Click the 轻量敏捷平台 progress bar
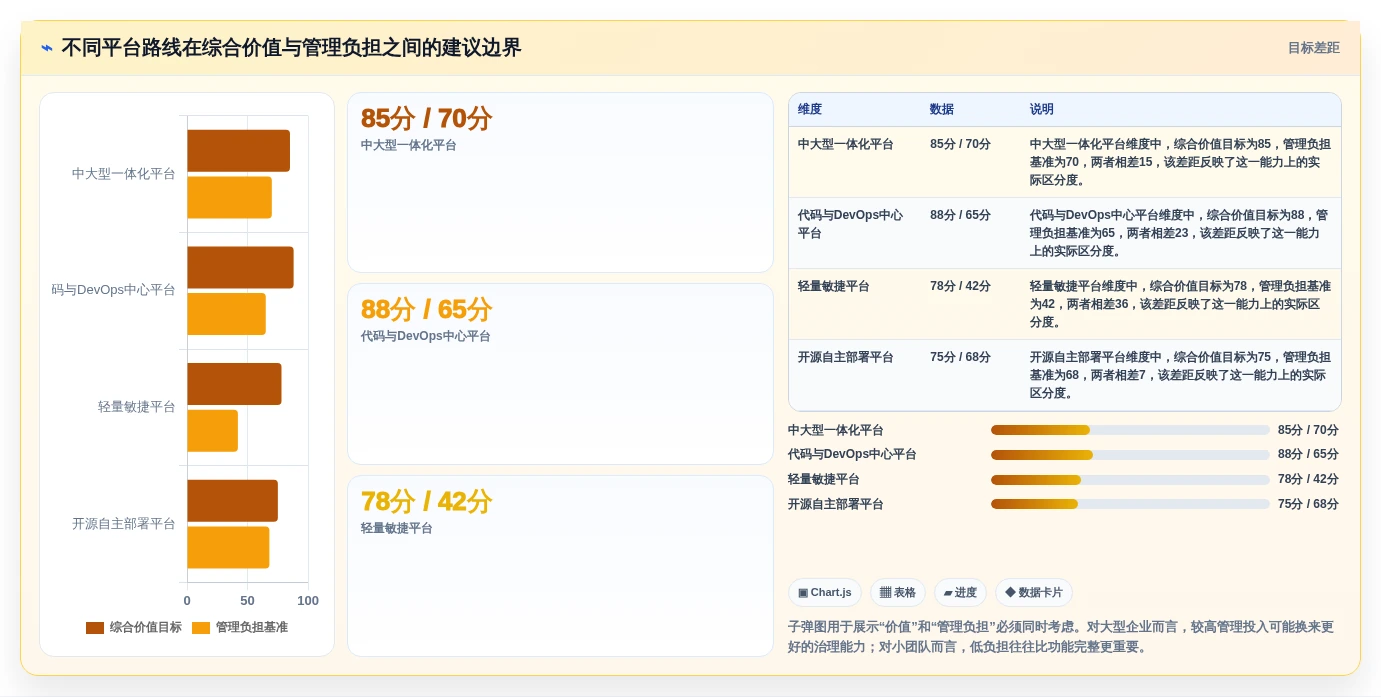 pyautogui.click(x=1130, y=480)
